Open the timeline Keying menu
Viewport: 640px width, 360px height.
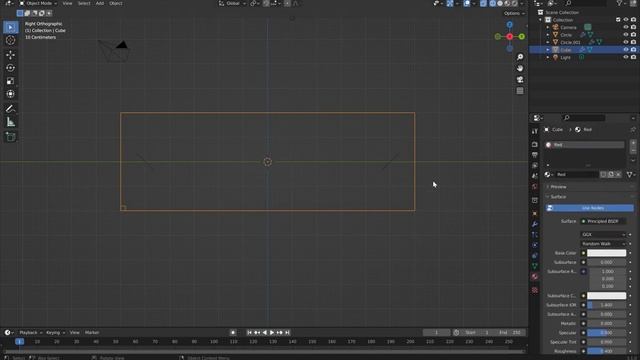click(55, 333)
